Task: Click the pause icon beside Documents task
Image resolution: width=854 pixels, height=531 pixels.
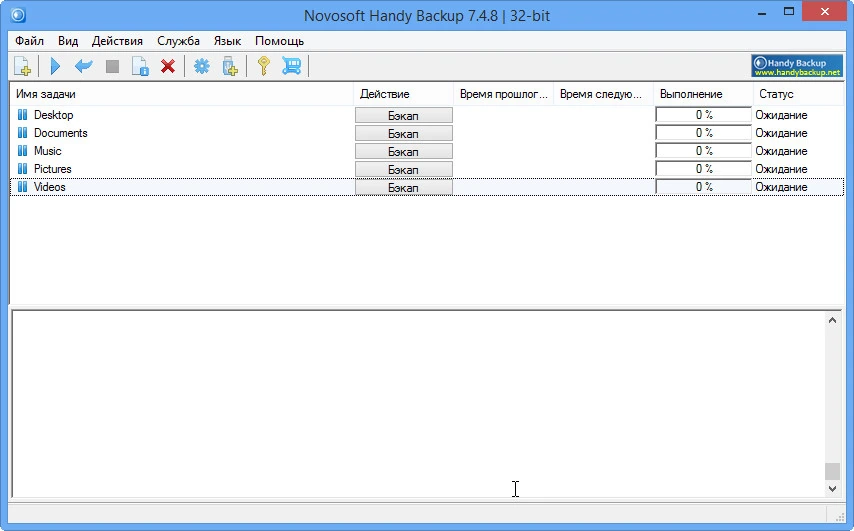Action: pyautogui.click(x=22, y=132)
